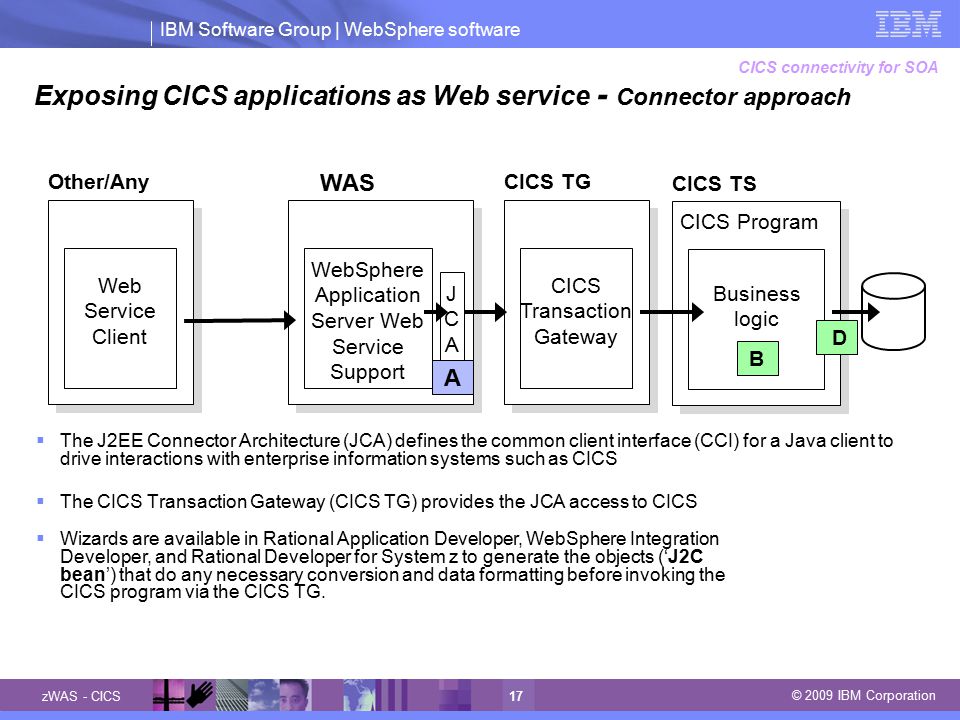Click the CICS Transaction Gateway box
960x720 pixels.
click(x=576, y=318)
